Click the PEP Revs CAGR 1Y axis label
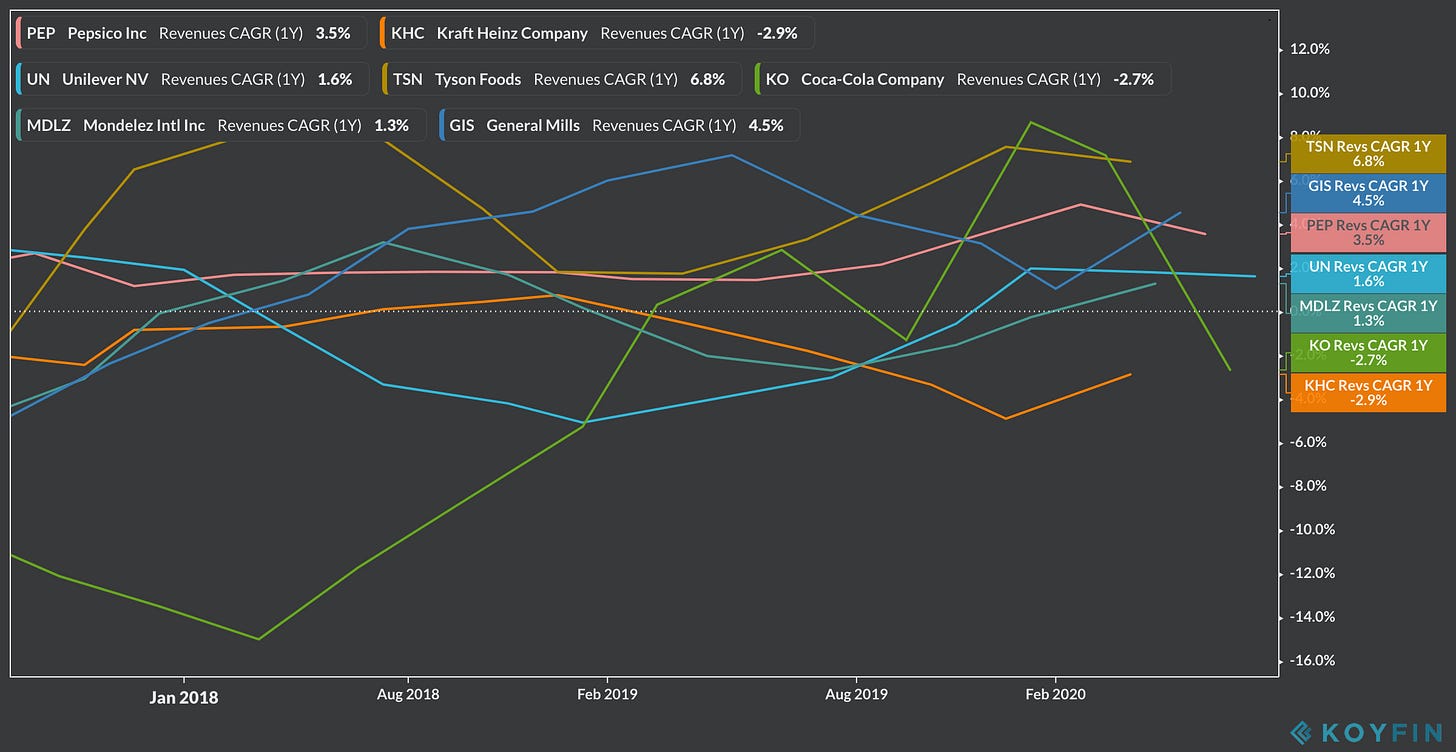The width and height of the screenshot is (1456, 752). tap(1367, 232)
